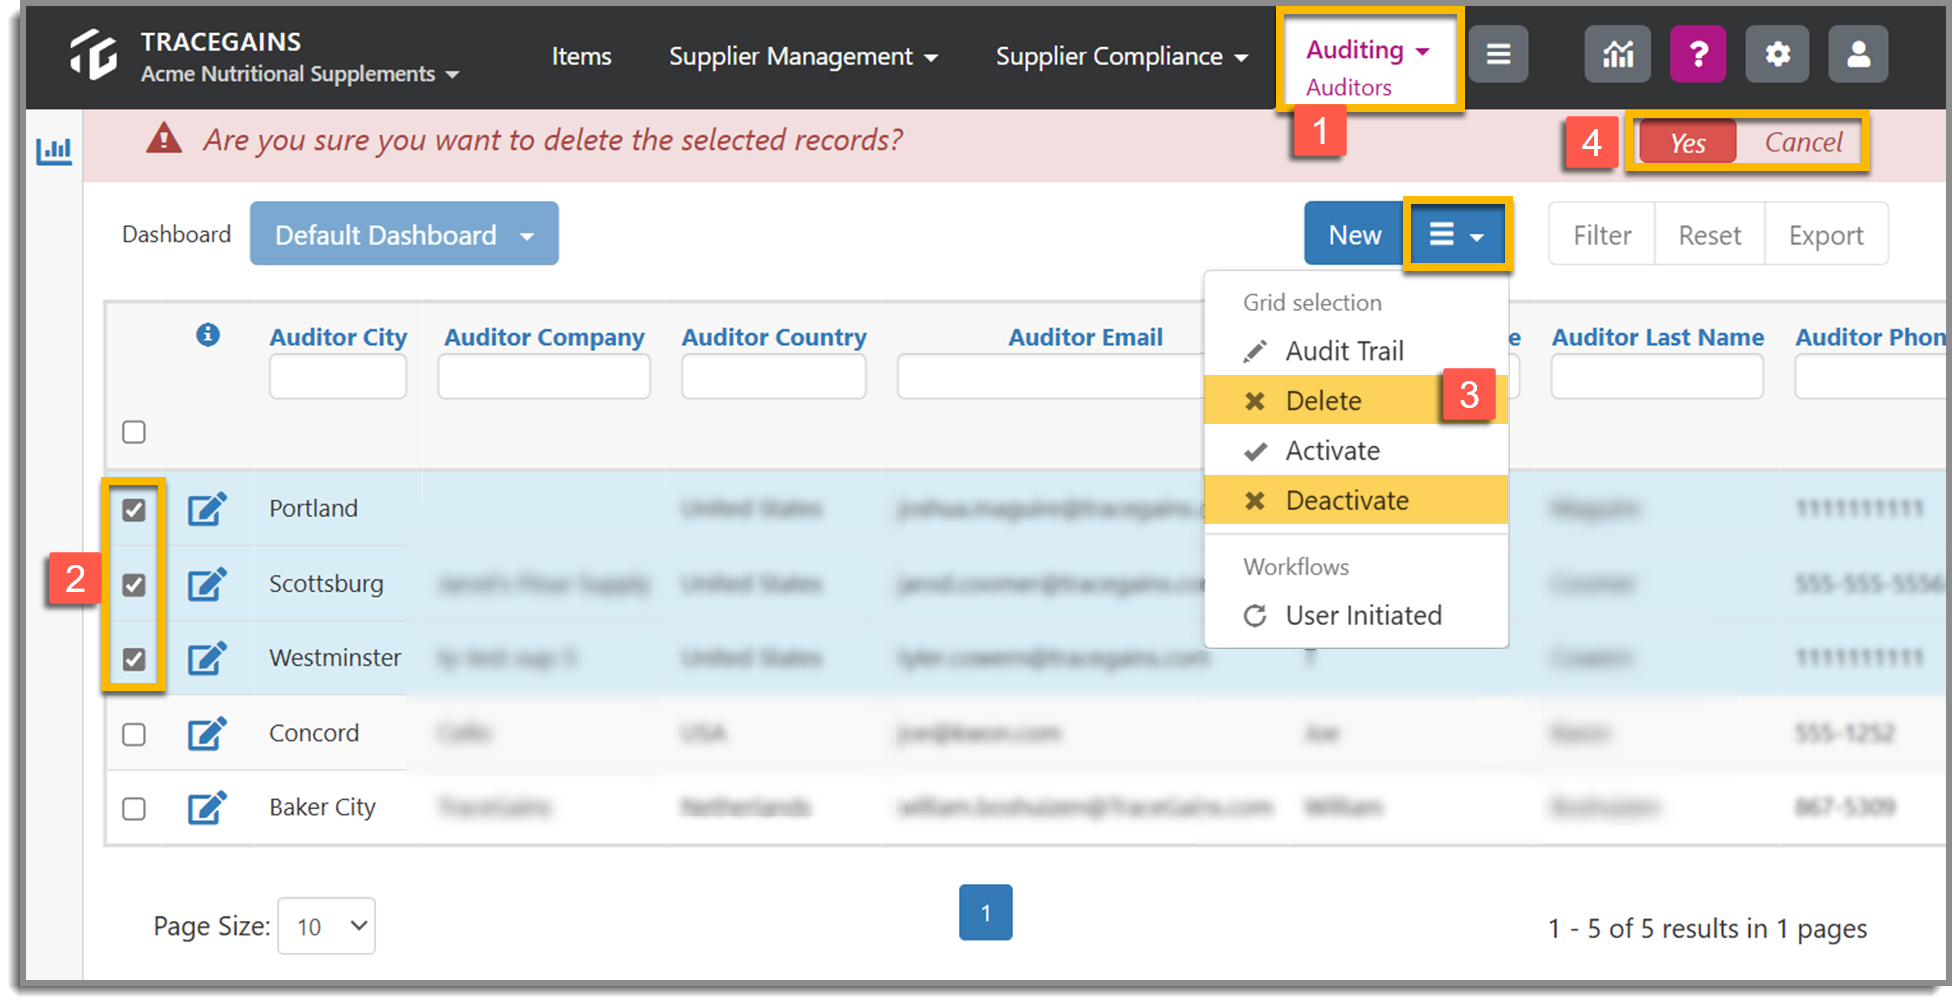1952x1006 pixels.
Task: Choose Deactivate from the Grid selection menu
Action: pos(1356,500)
